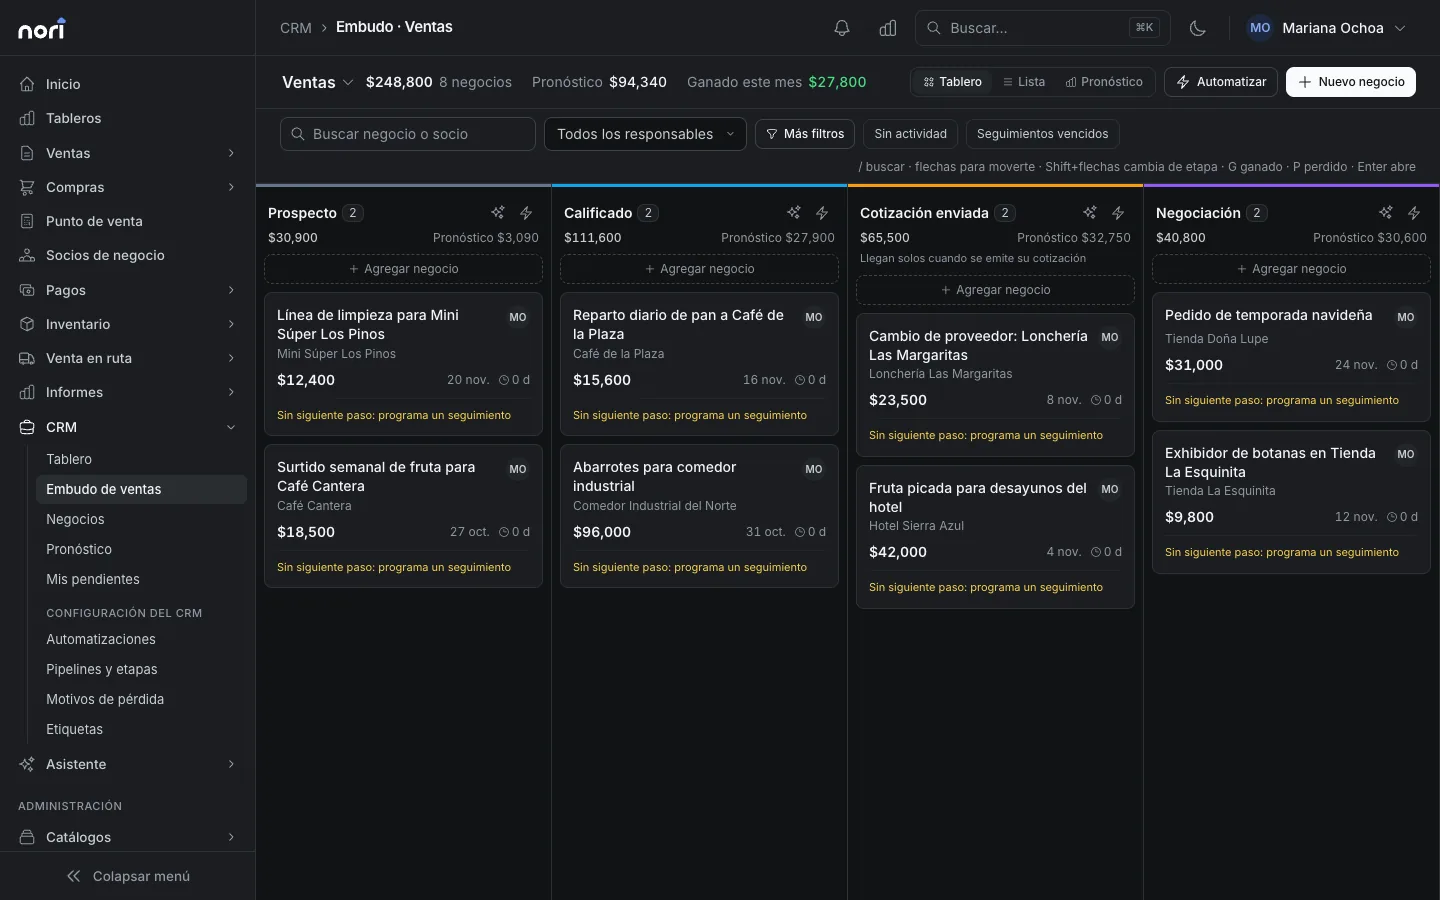
Task: Click MO avatar on Café Cantera card
Action: tap(518, 469)
